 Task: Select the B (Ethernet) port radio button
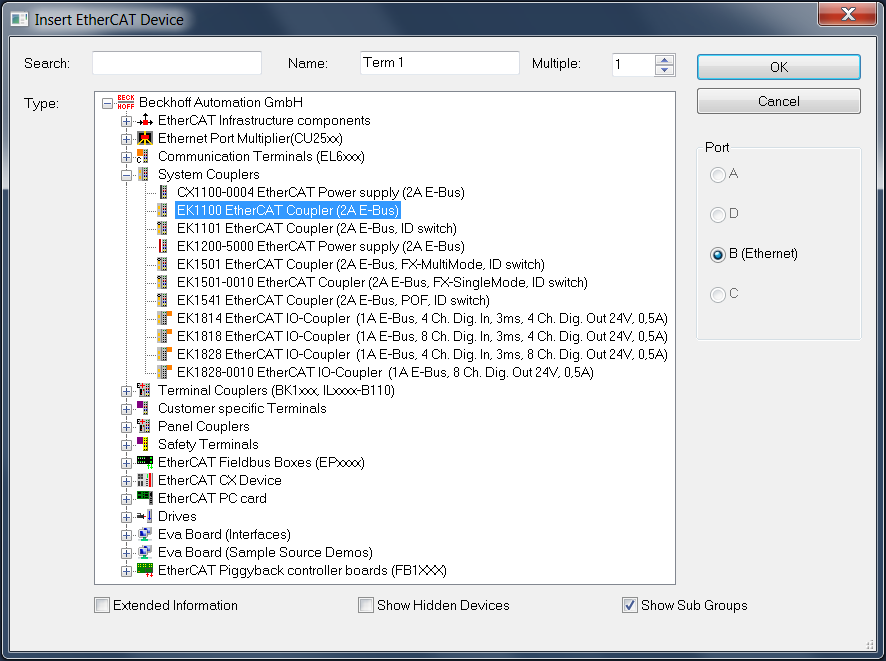[718, 255]
